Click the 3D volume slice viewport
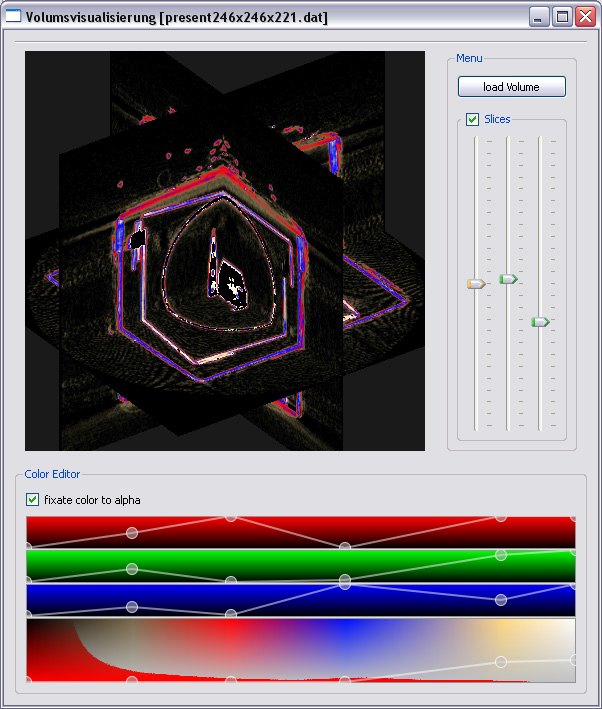The width and height of the screenshot is (602, 709). 225,251
